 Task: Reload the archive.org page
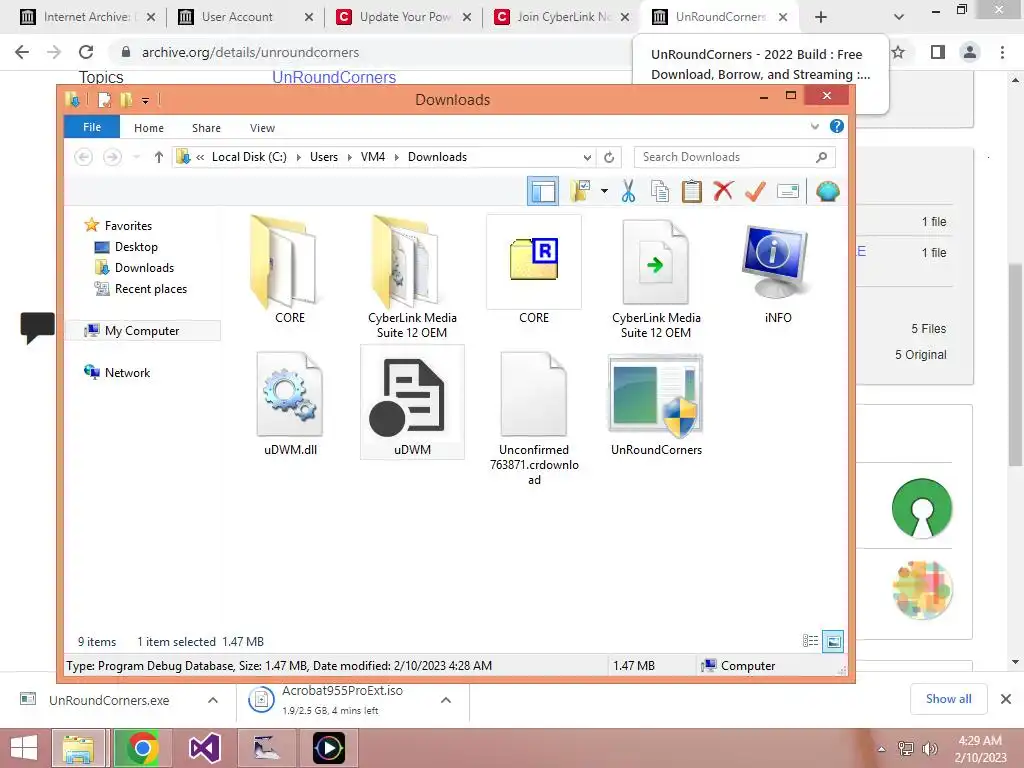click(86, 52)
